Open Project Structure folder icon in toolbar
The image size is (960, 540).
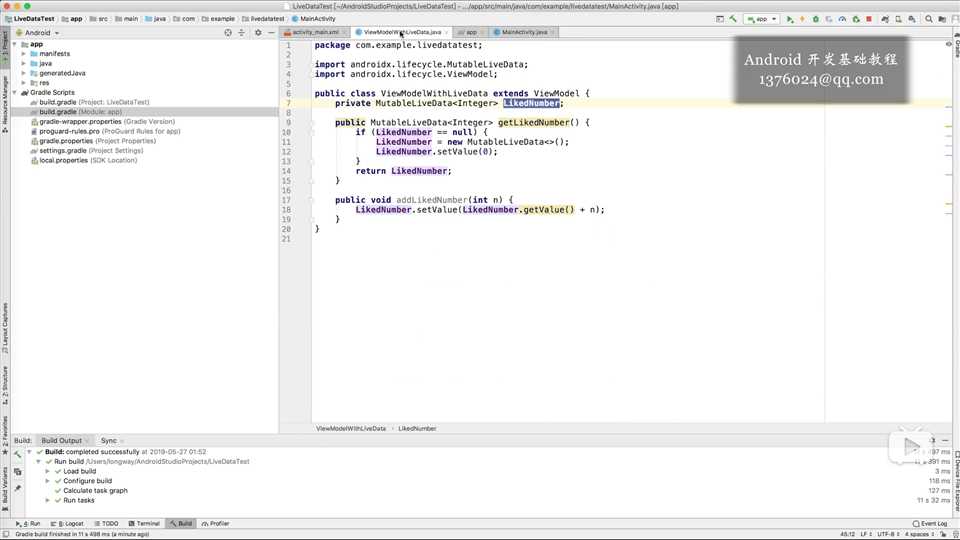[x=942, y=19]
